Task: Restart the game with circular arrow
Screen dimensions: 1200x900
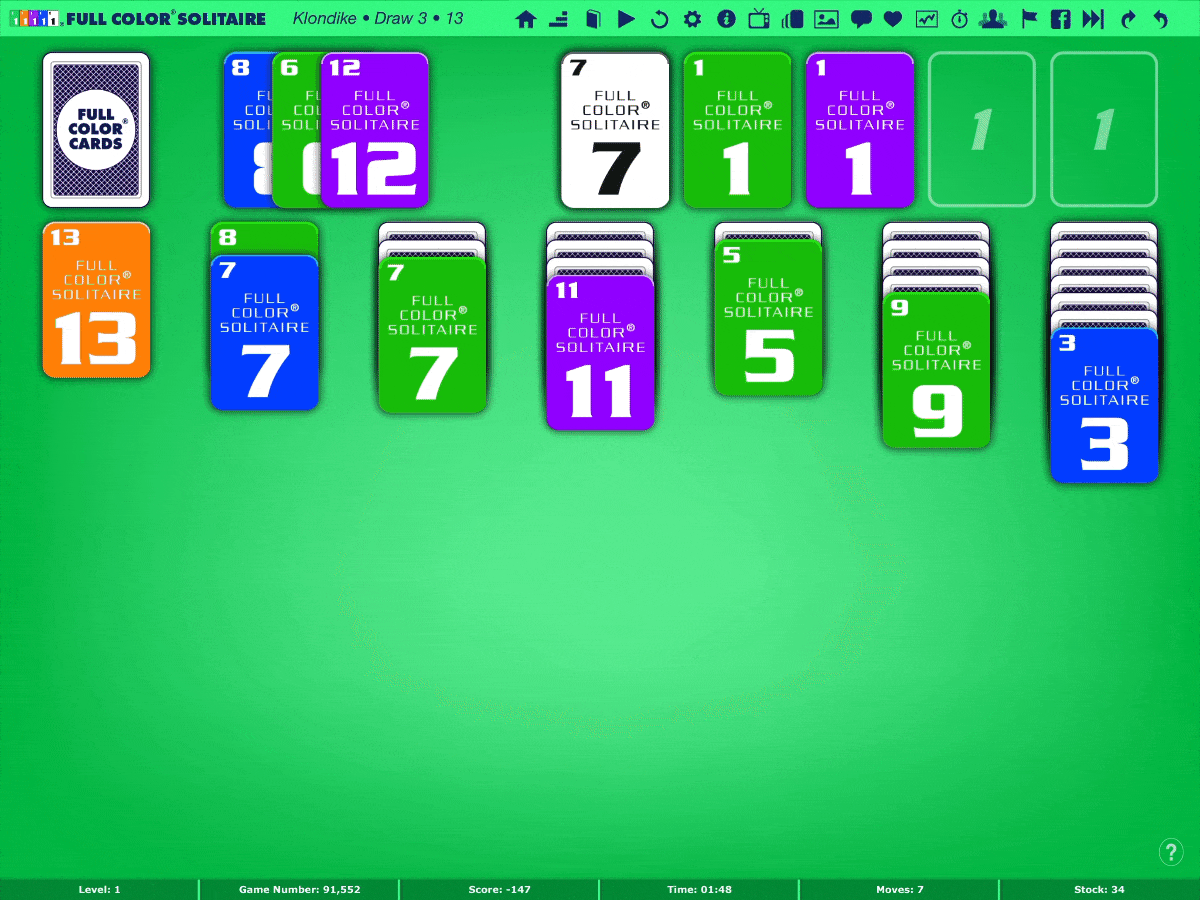Action: click(659, 19)
